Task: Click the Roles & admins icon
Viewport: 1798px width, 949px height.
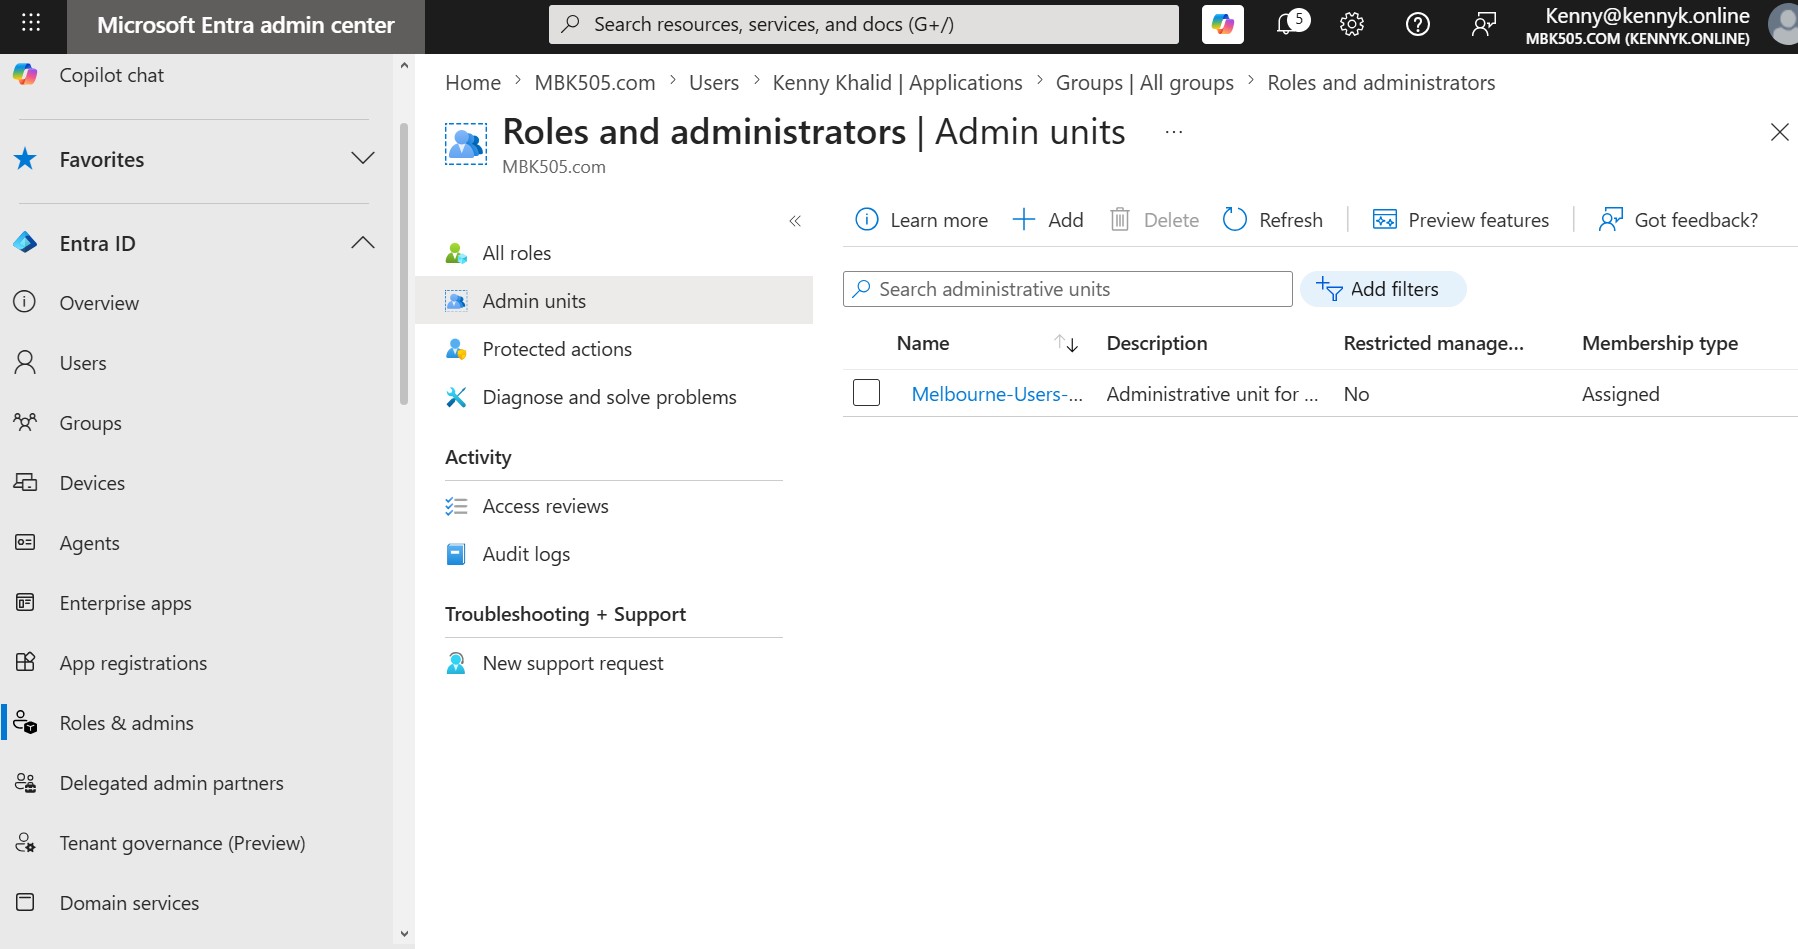Action: (x=25, y=722)
